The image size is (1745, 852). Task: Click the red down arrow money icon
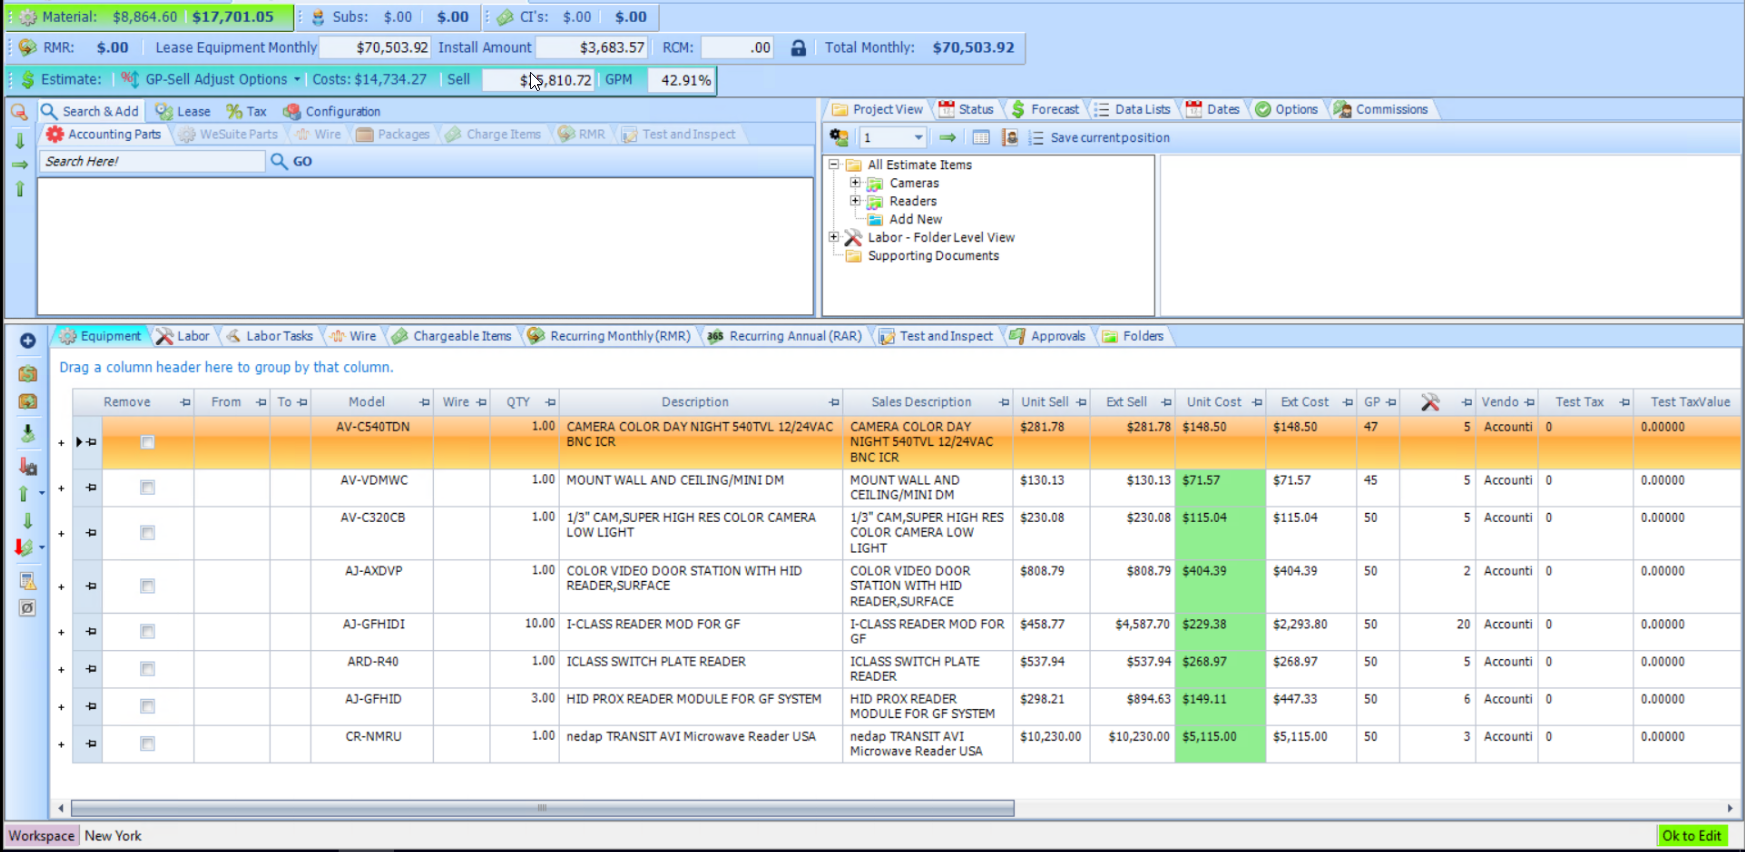(24, 547)
